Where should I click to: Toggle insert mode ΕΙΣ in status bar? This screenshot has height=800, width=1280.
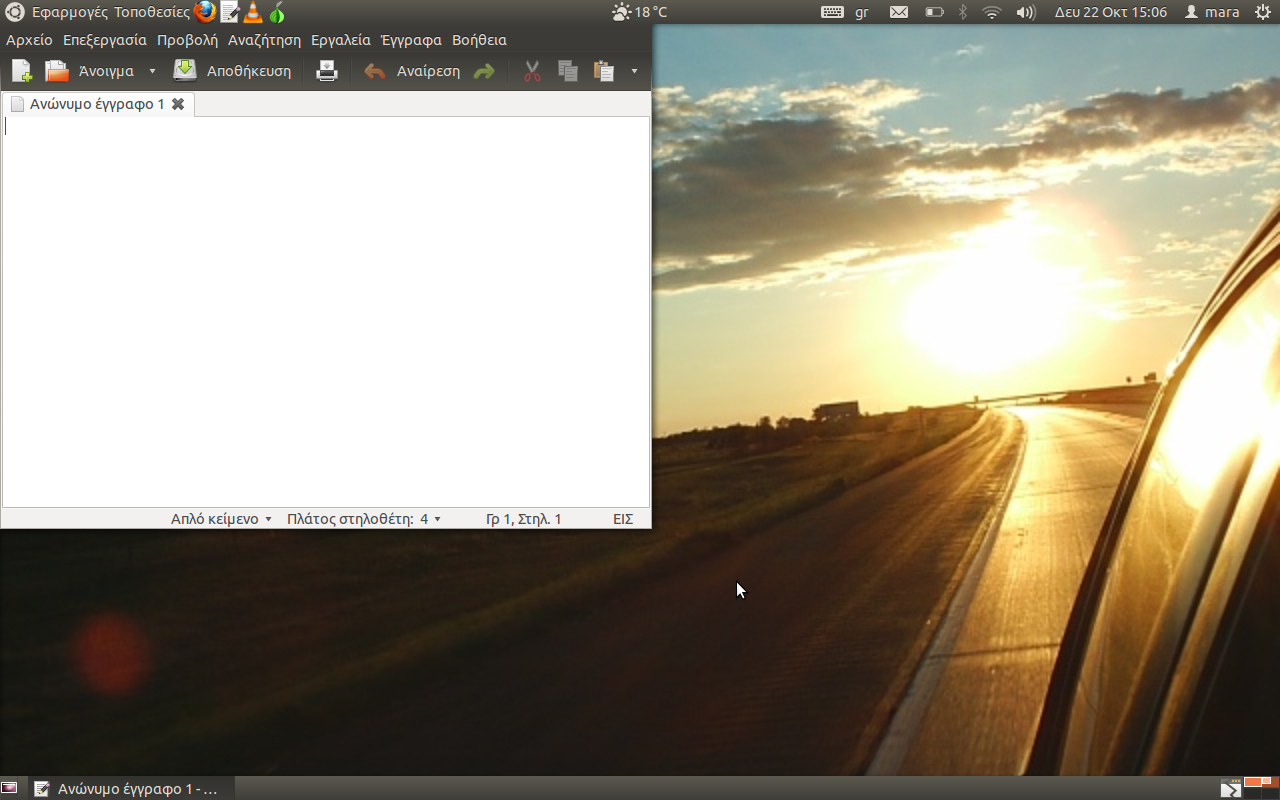[623, 519]
